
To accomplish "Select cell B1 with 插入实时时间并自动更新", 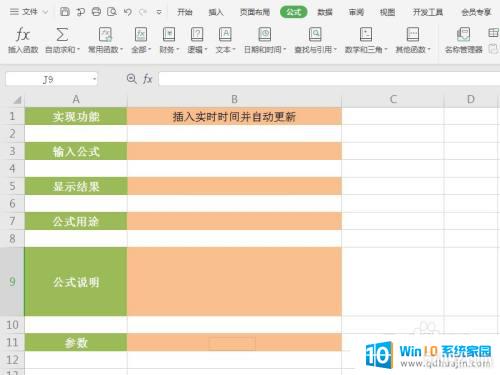I will pos(234,116).
